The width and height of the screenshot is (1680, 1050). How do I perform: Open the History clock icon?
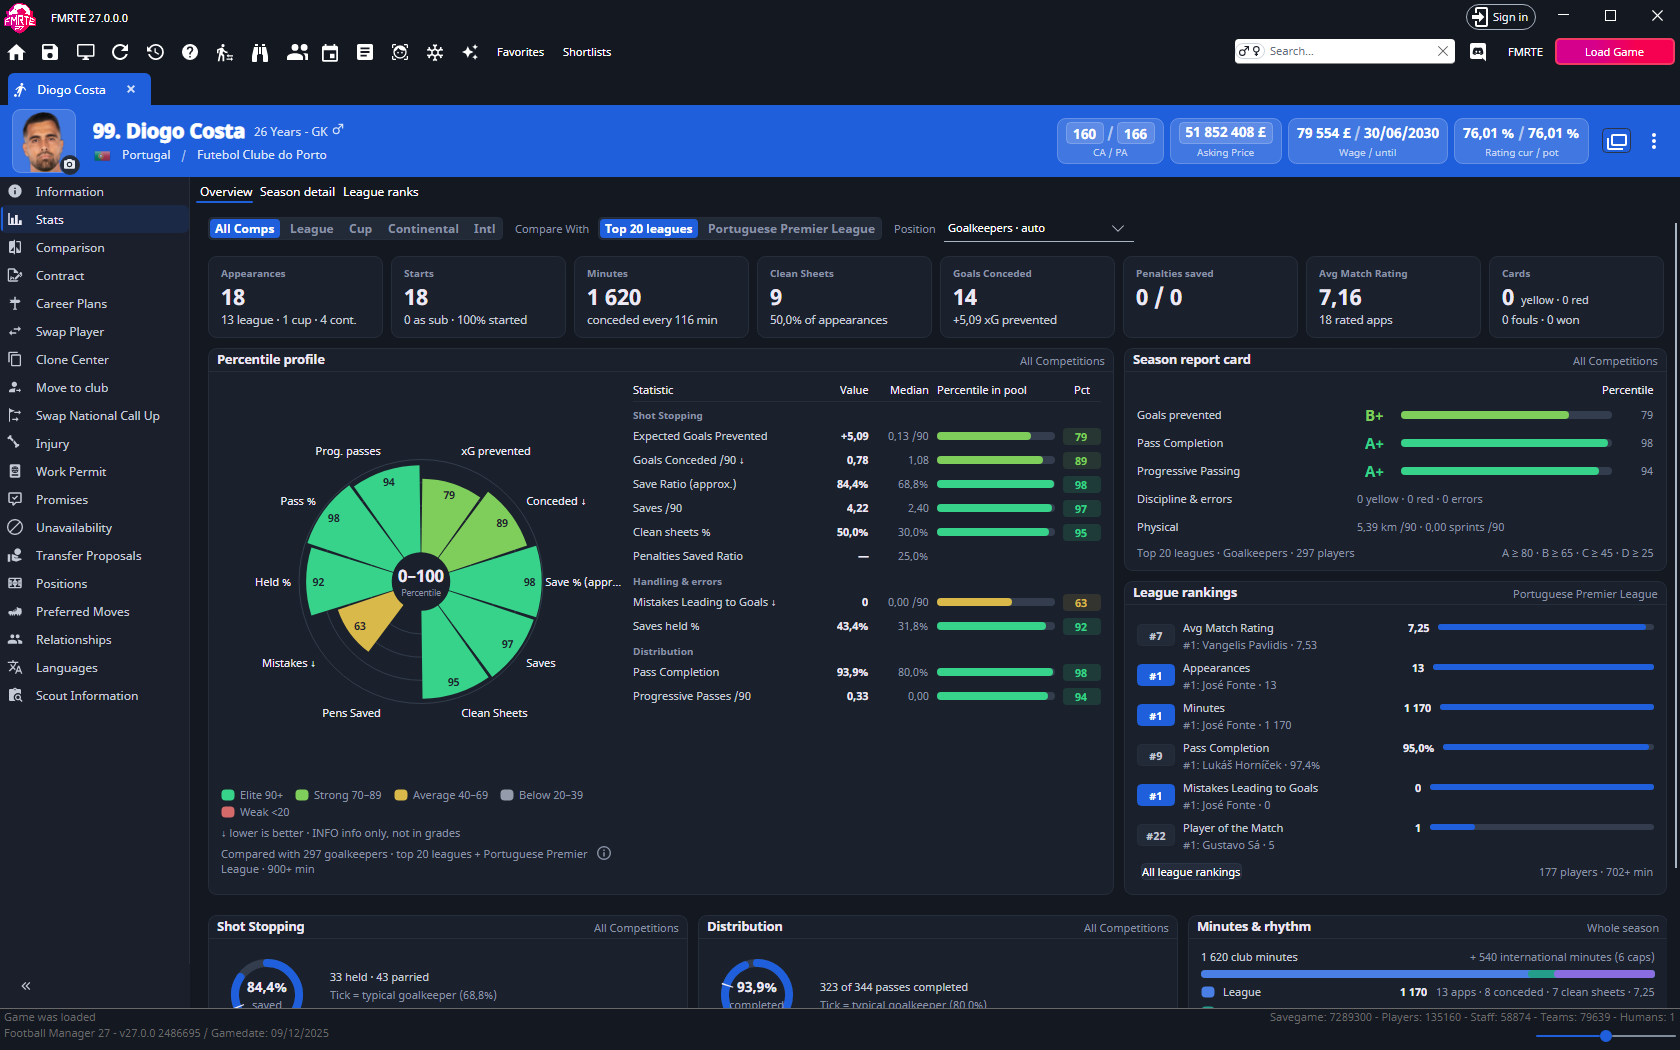(x=155, y=52)
